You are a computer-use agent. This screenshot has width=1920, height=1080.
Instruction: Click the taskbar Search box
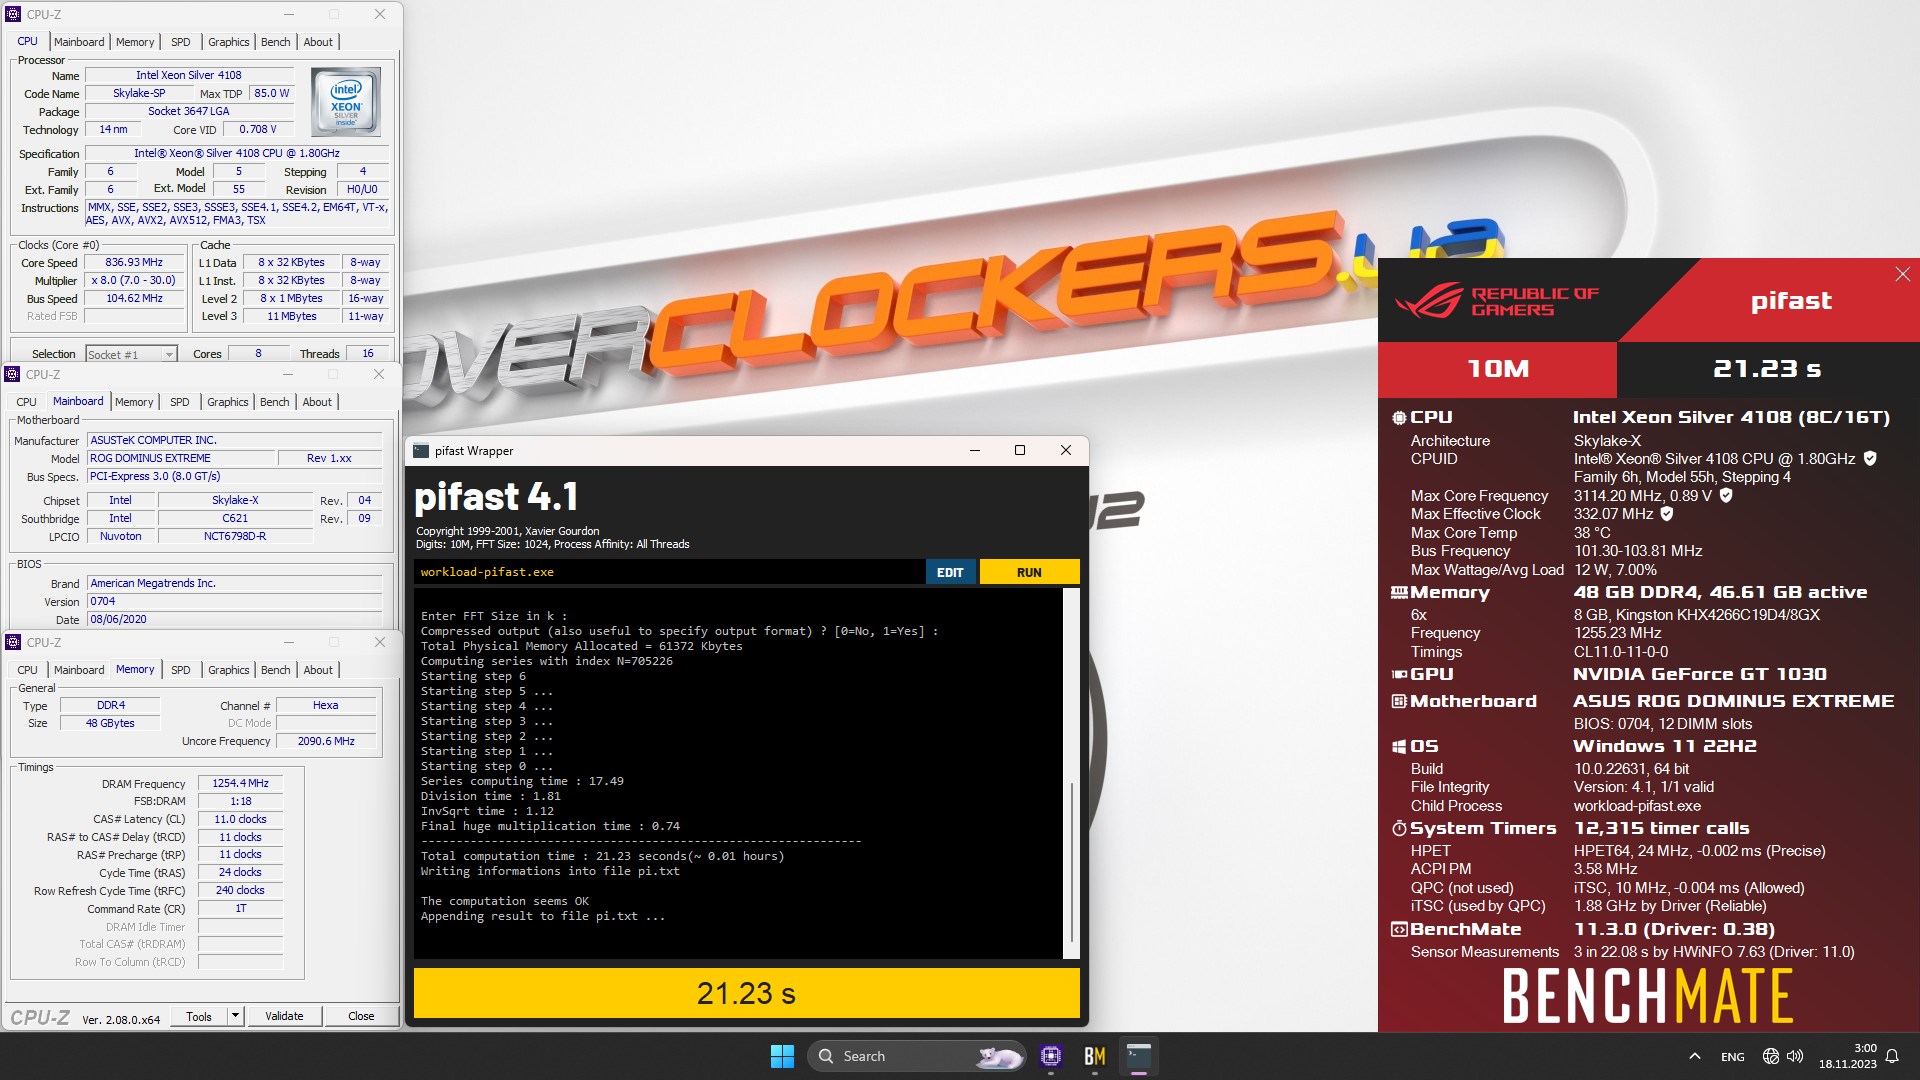click(917, 1056)
